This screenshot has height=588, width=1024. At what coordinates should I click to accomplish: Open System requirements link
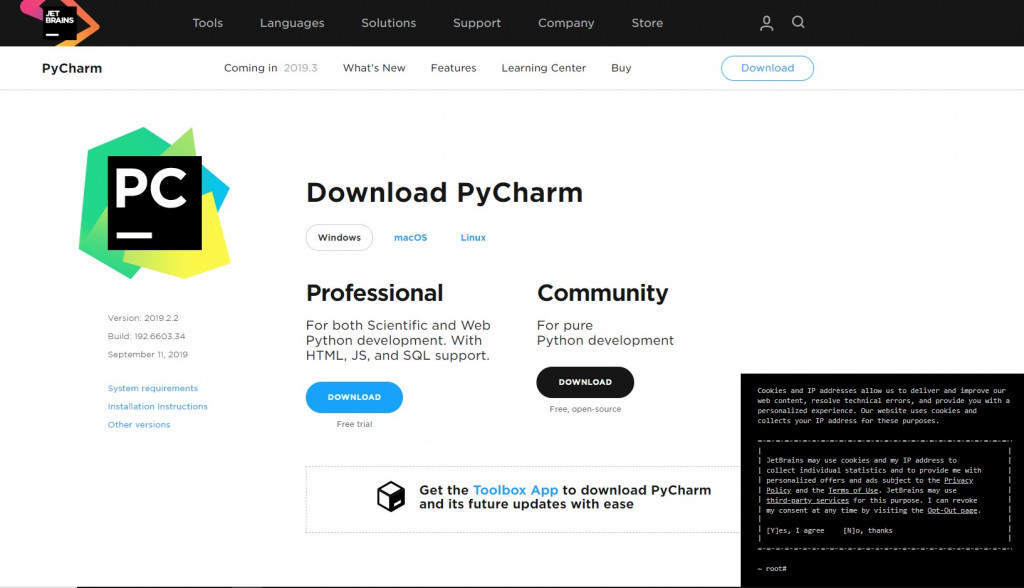pos(153,388)
